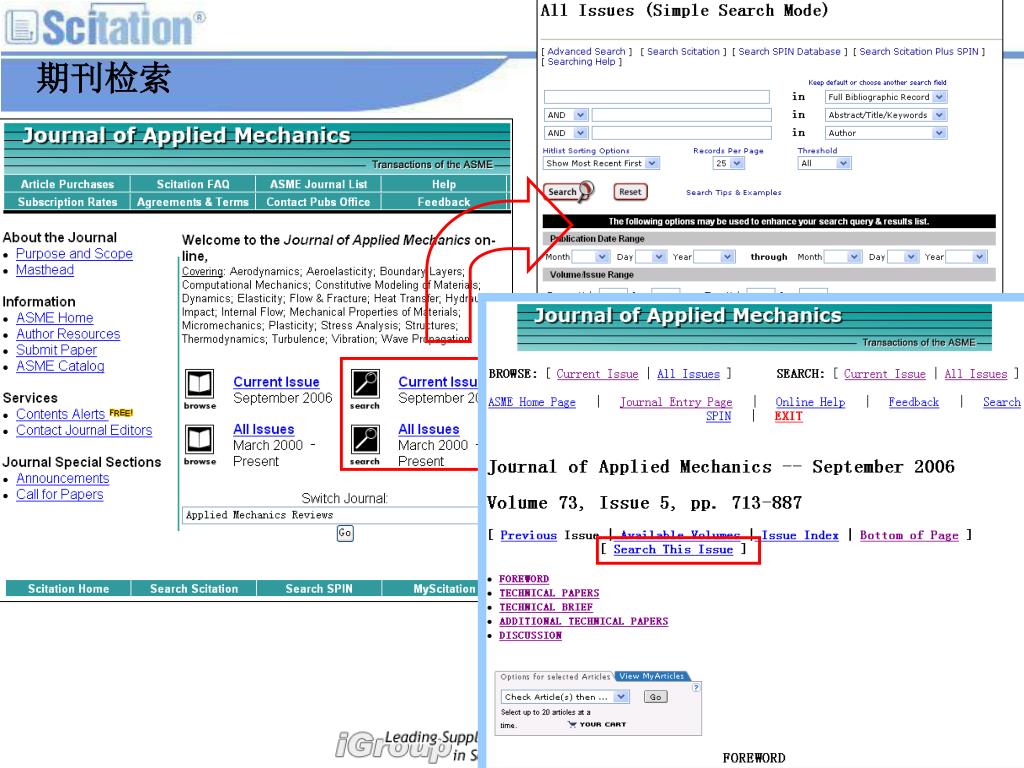The width and height of the screenshot is (1024, 768).
Task: Click the Reset button
Action: [x=630, y=191]
